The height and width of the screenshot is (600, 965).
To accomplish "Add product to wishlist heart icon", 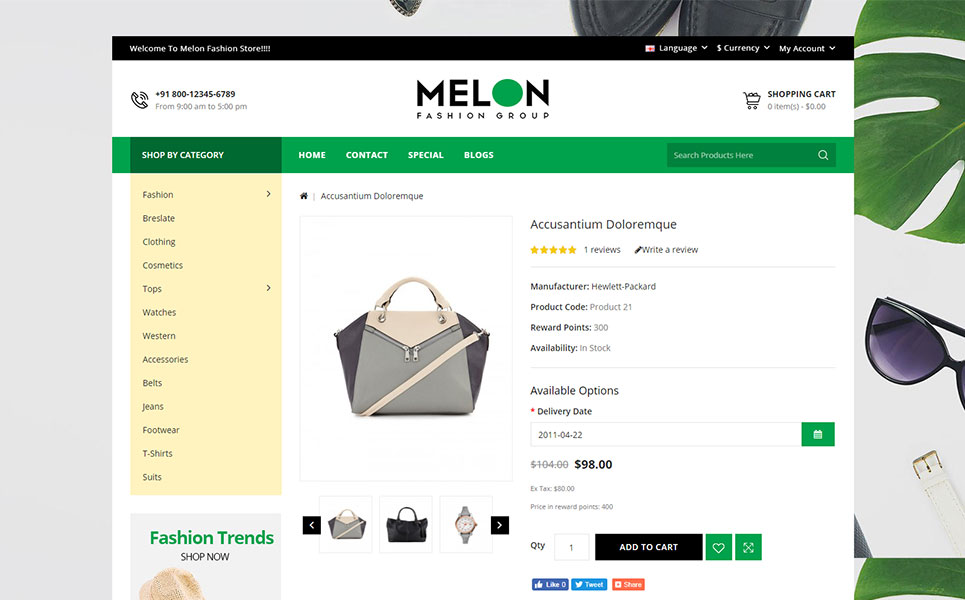I will [718, 547].
